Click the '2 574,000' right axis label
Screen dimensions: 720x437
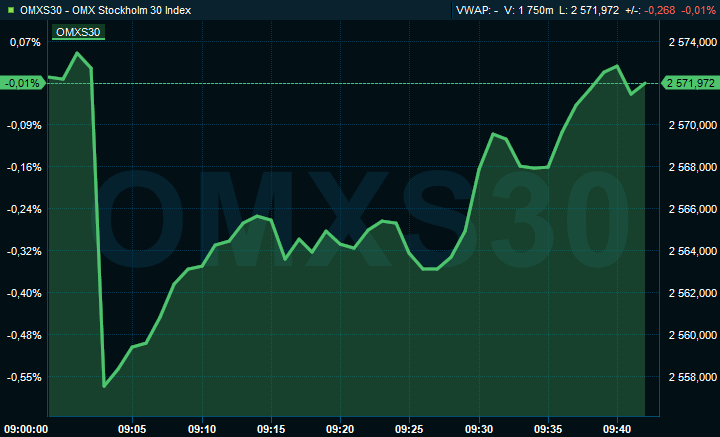tap(692, 42)
